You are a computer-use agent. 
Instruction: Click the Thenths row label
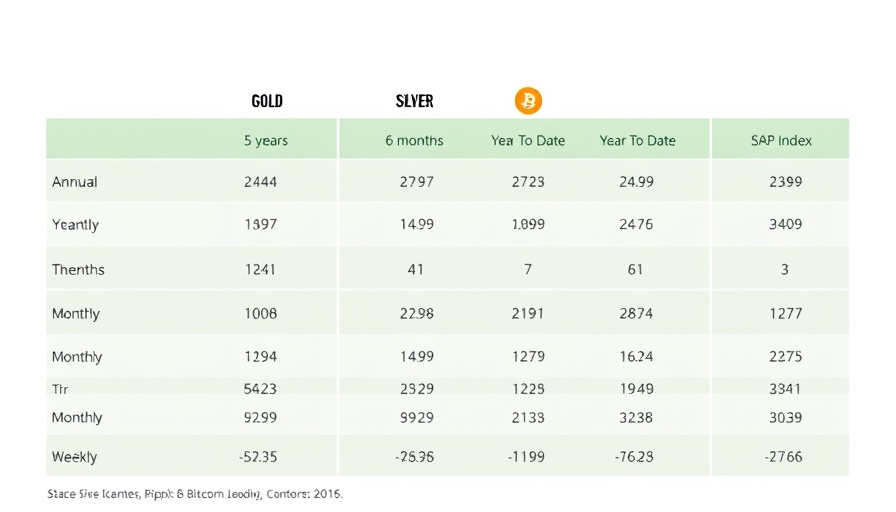pyautogui.click(x=78, y=269)
